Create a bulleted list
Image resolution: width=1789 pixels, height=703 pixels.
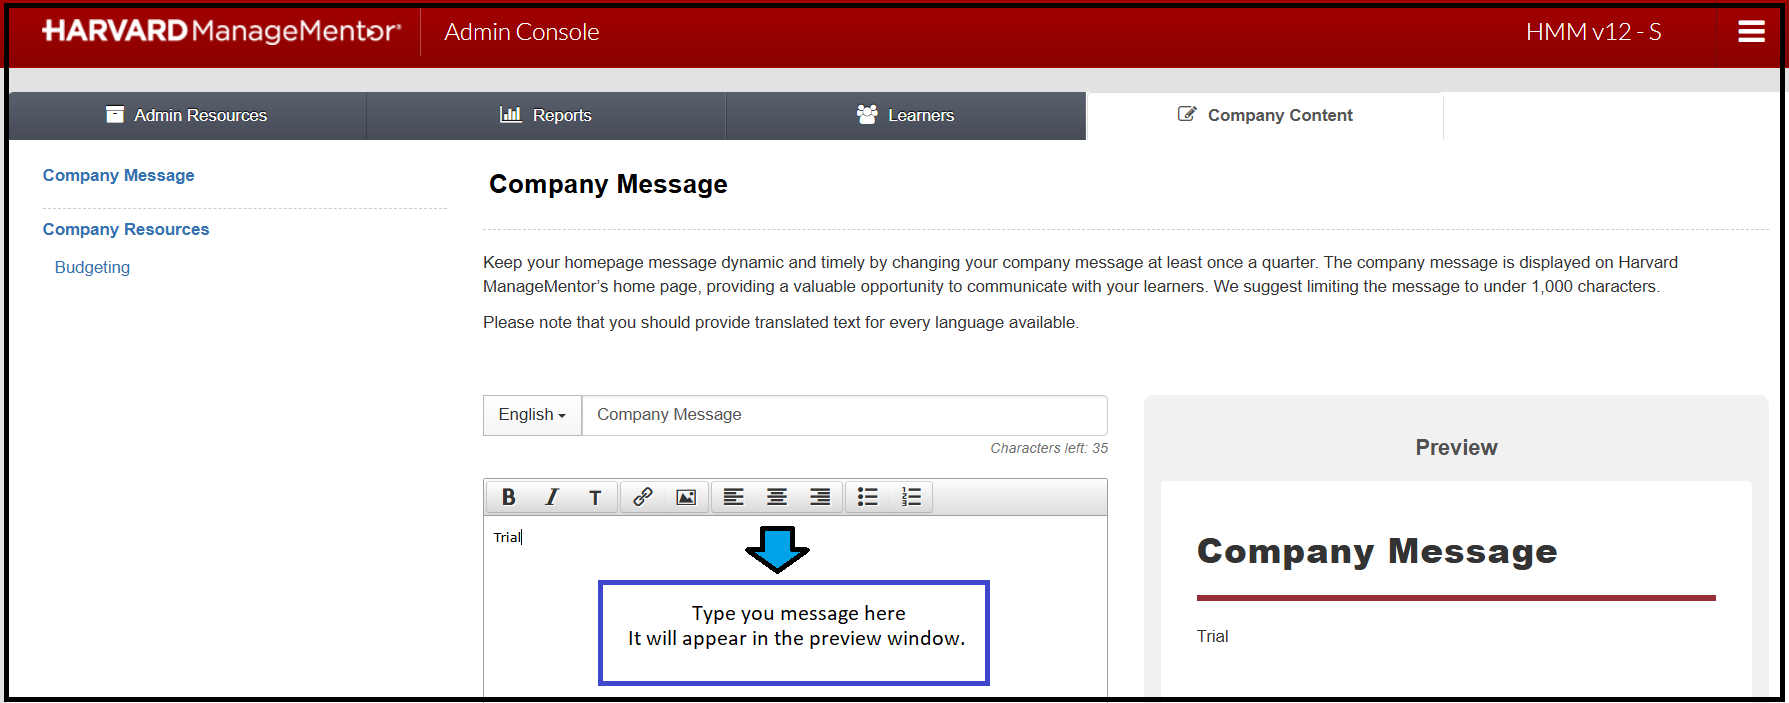coord(868,497)
